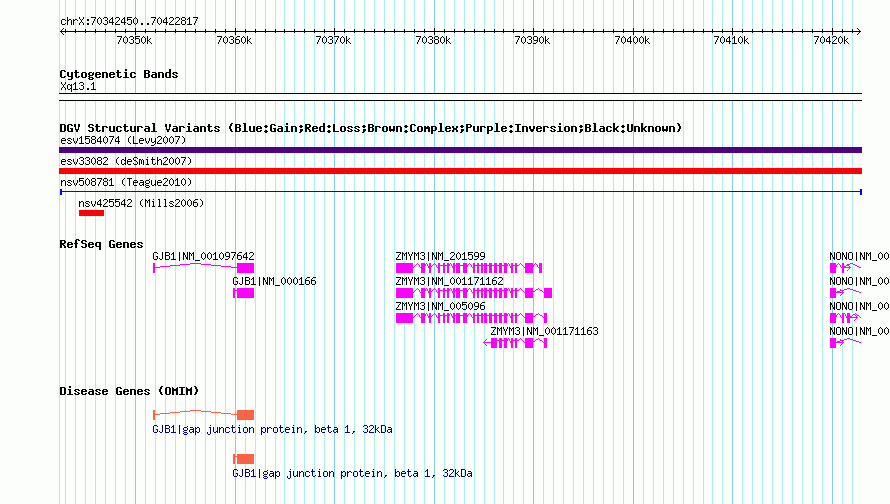
Task: Select the red esv33082 loss bar
Action: tap(460, 171)
